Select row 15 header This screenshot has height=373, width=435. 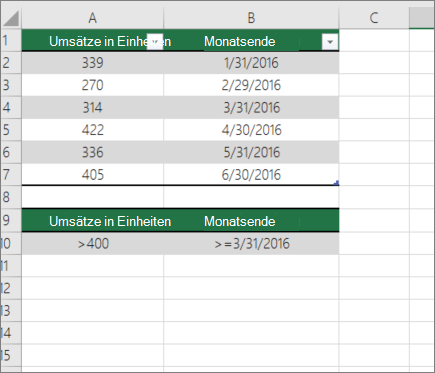tap(11, 355)
